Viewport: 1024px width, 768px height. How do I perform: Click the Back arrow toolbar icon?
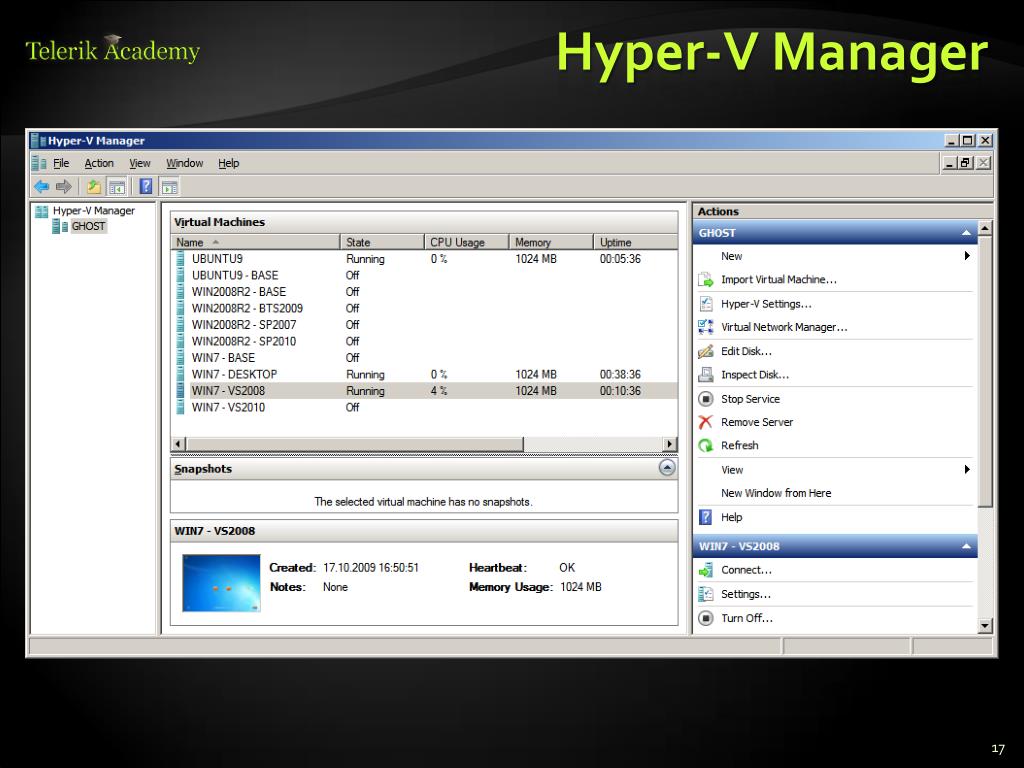click(42, 187)
